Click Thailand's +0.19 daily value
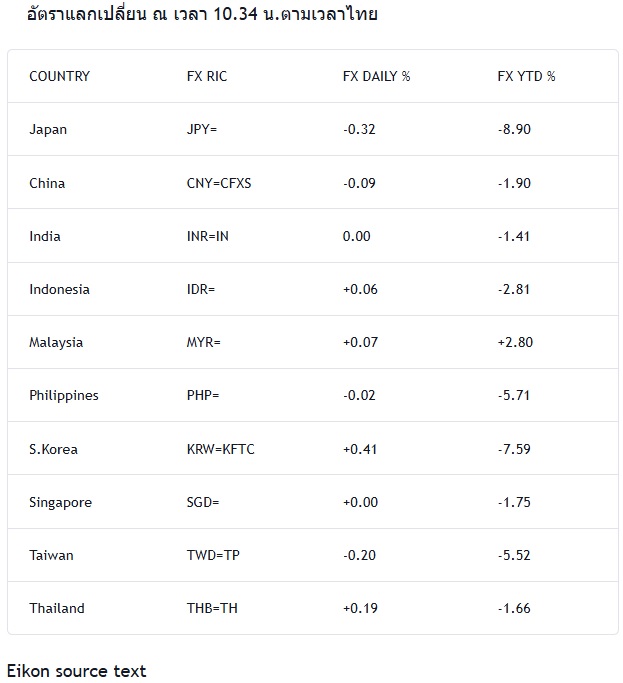This screenshot has width=623, height=683. 360,608
